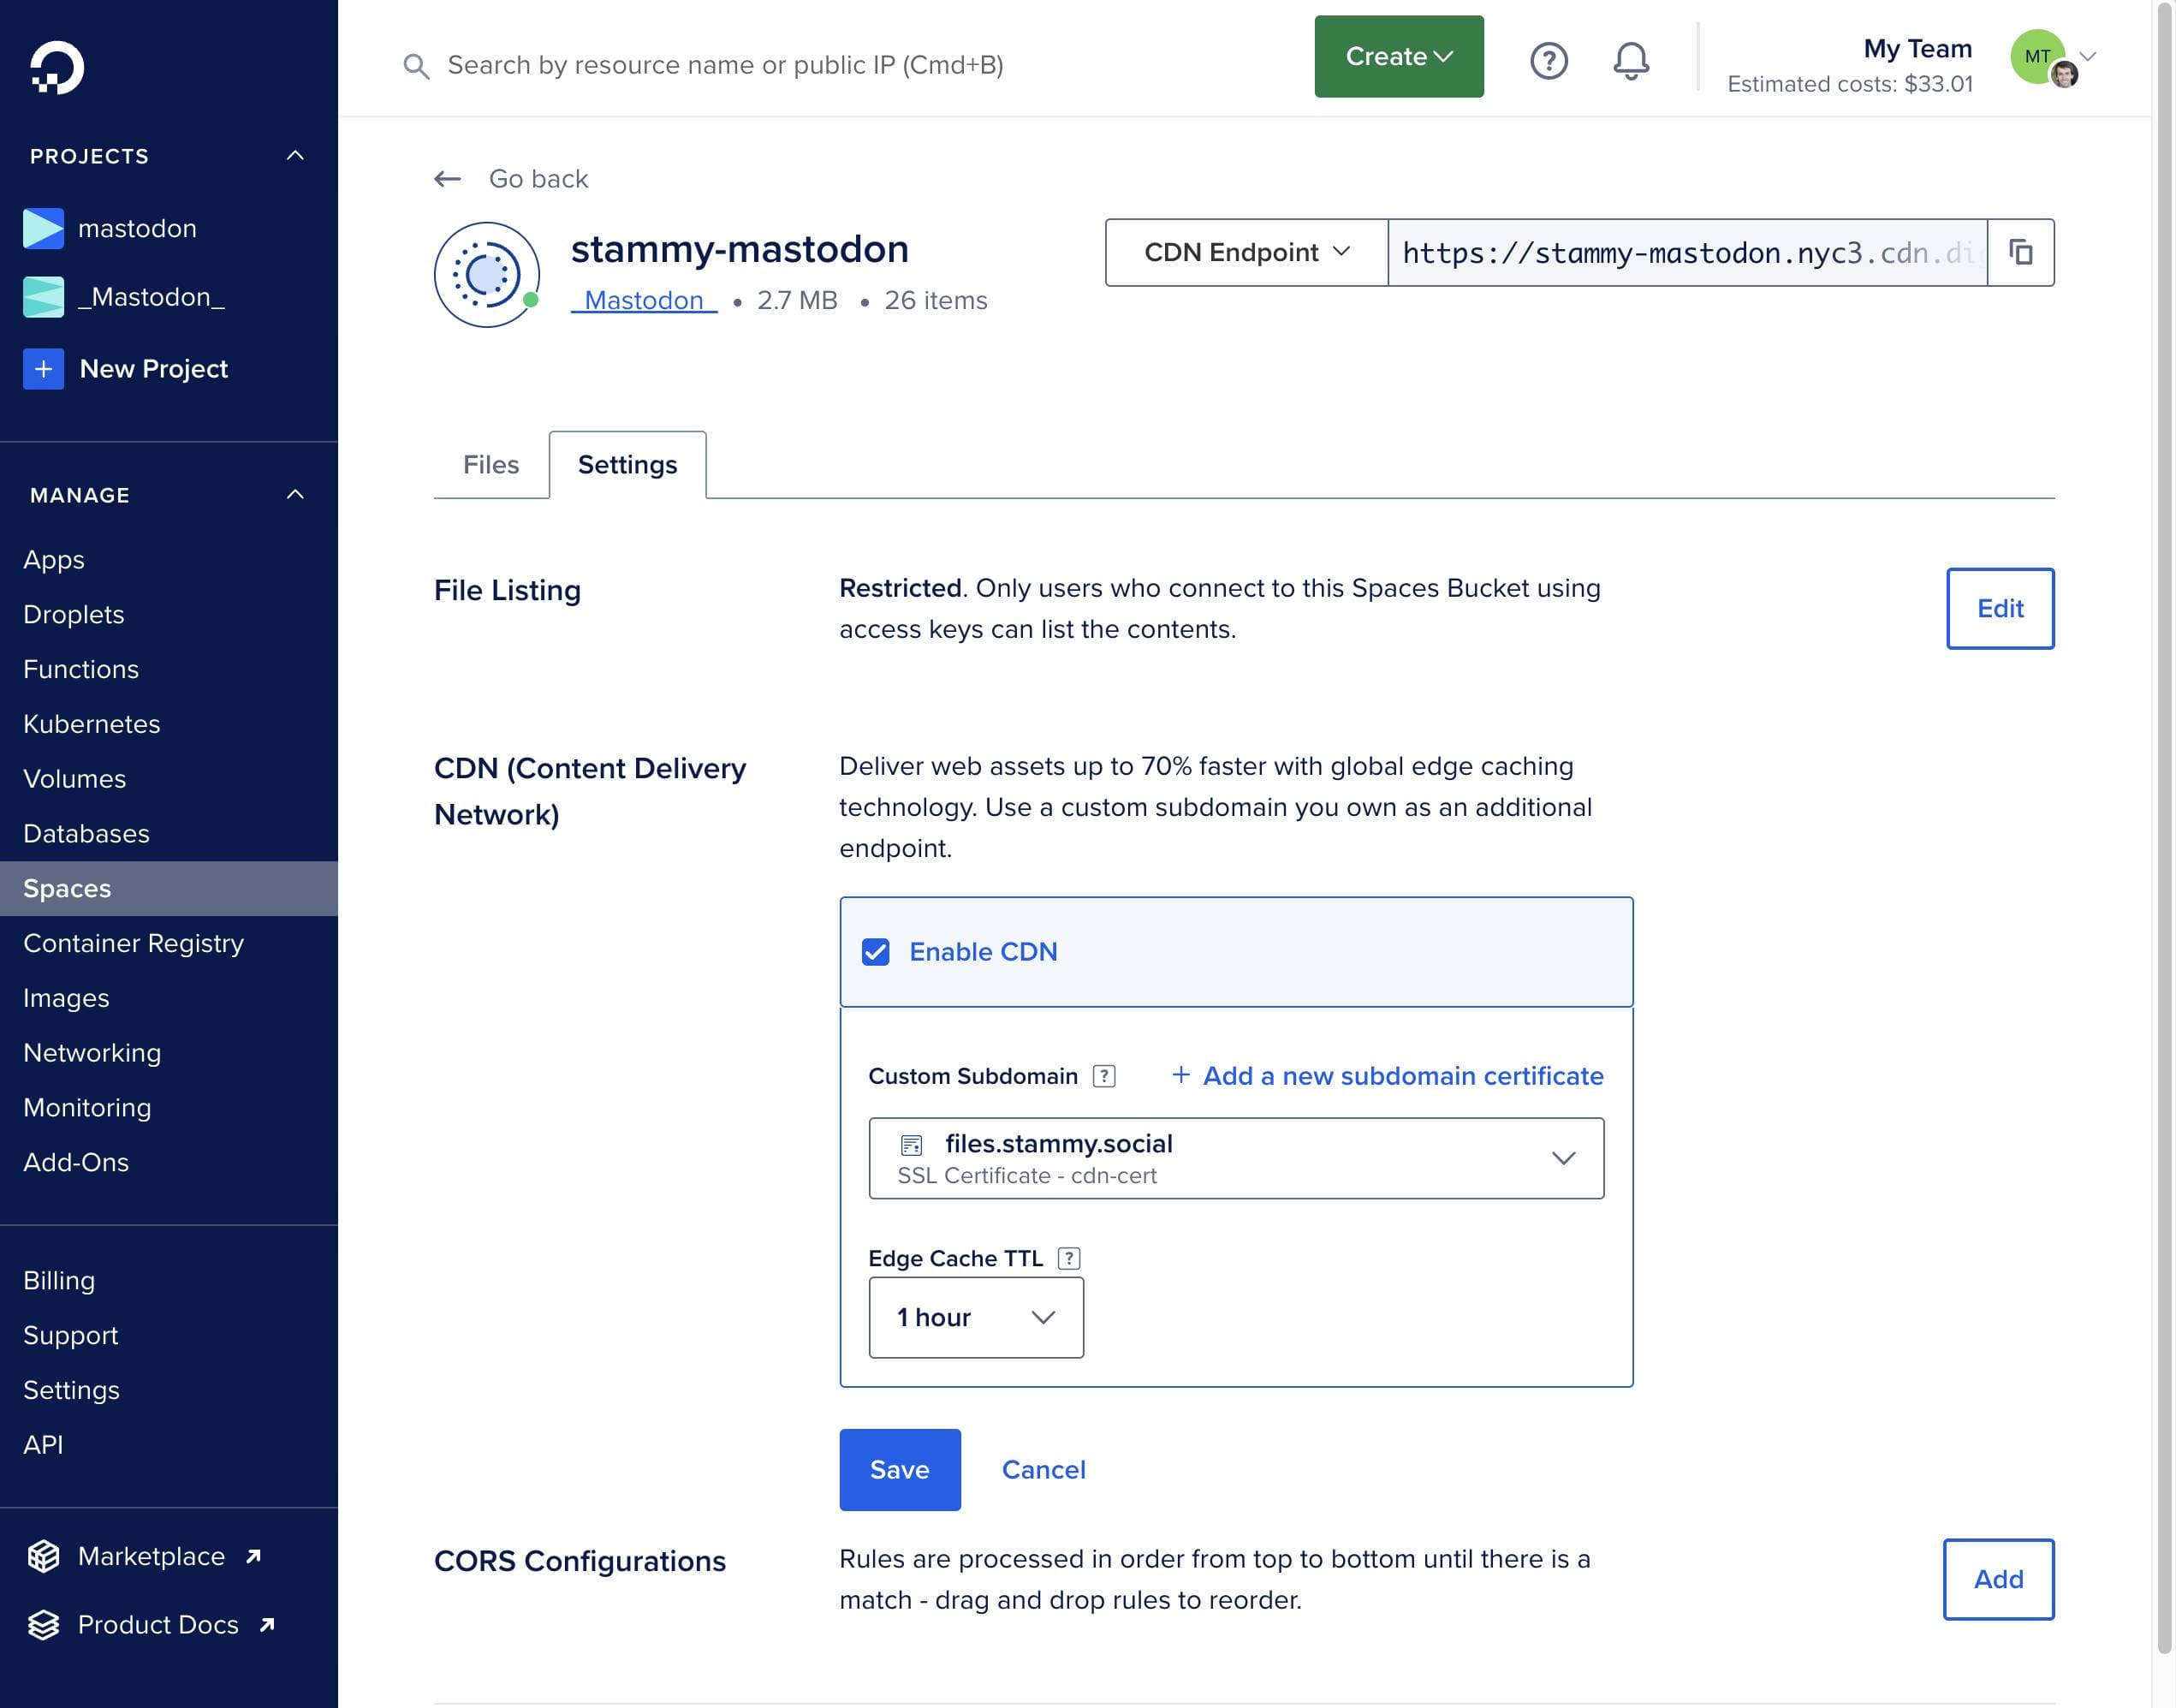
Task: Toggle the Enable CDN checkbox
Action: coord(875,952)
